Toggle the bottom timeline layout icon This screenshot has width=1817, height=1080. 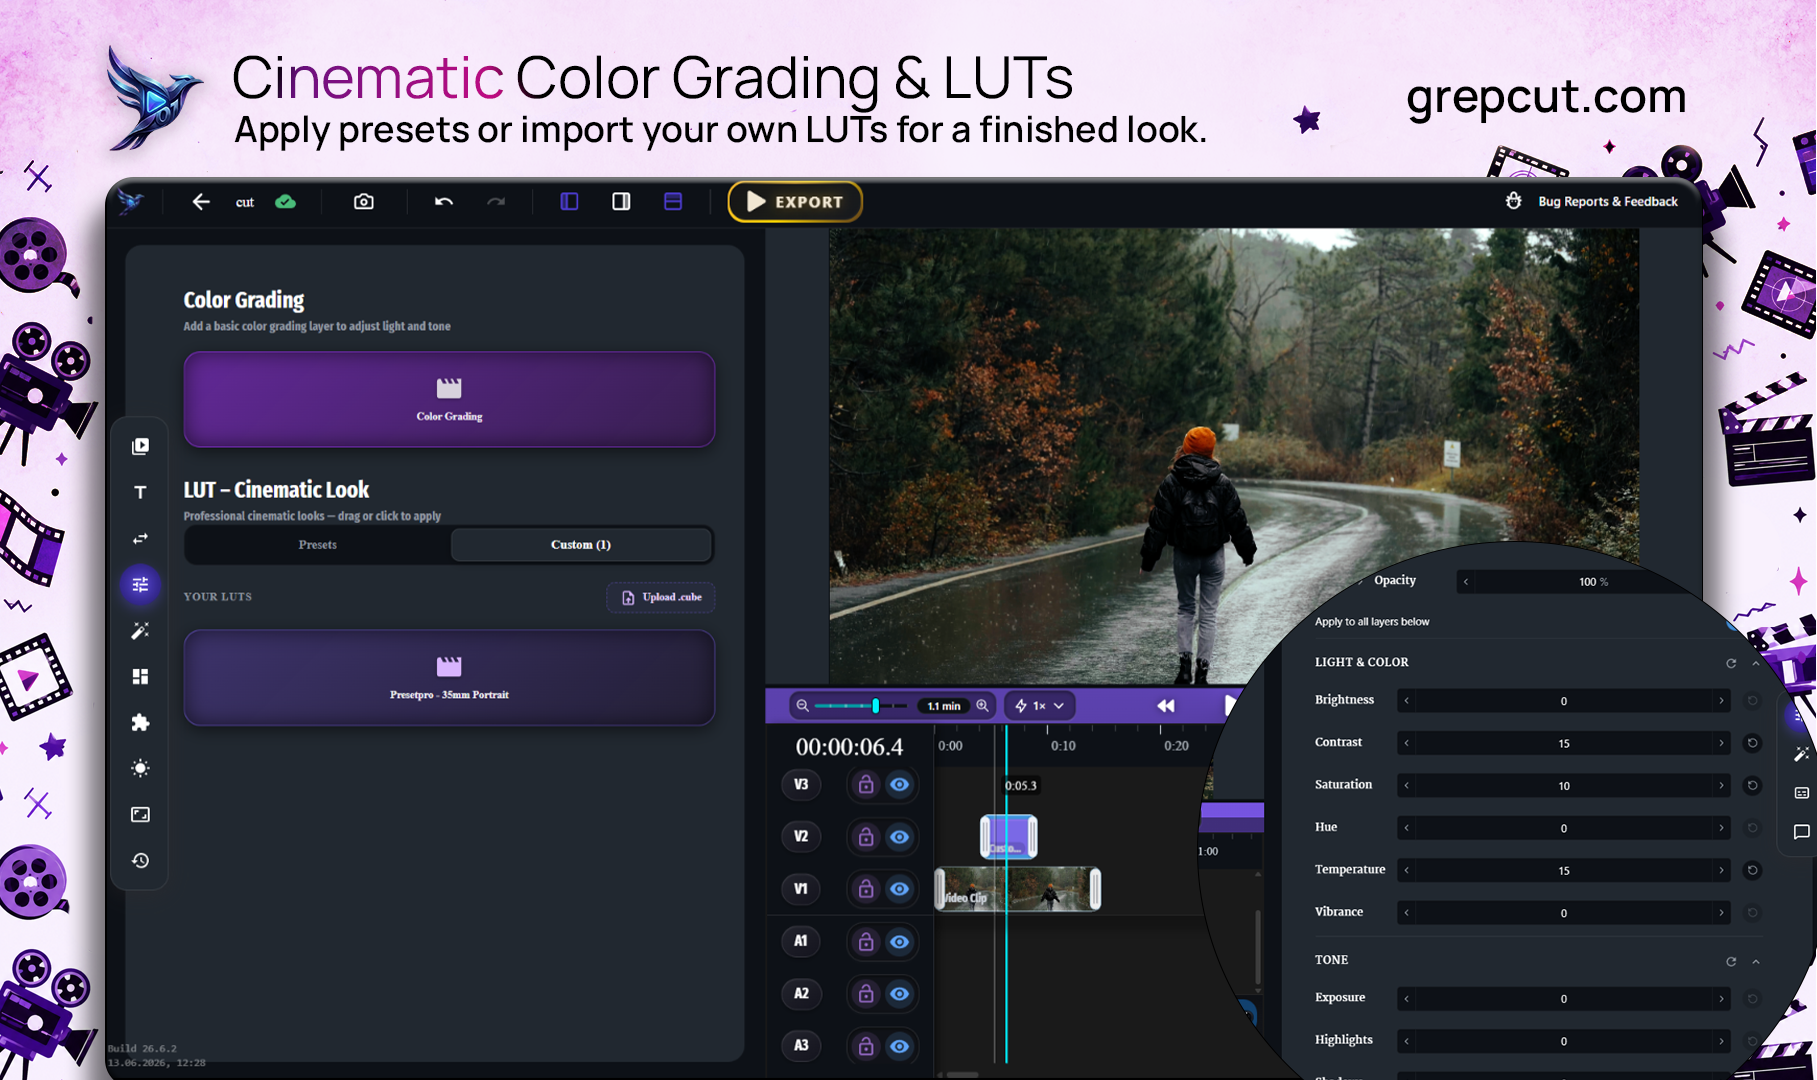[x=673, y=202]
